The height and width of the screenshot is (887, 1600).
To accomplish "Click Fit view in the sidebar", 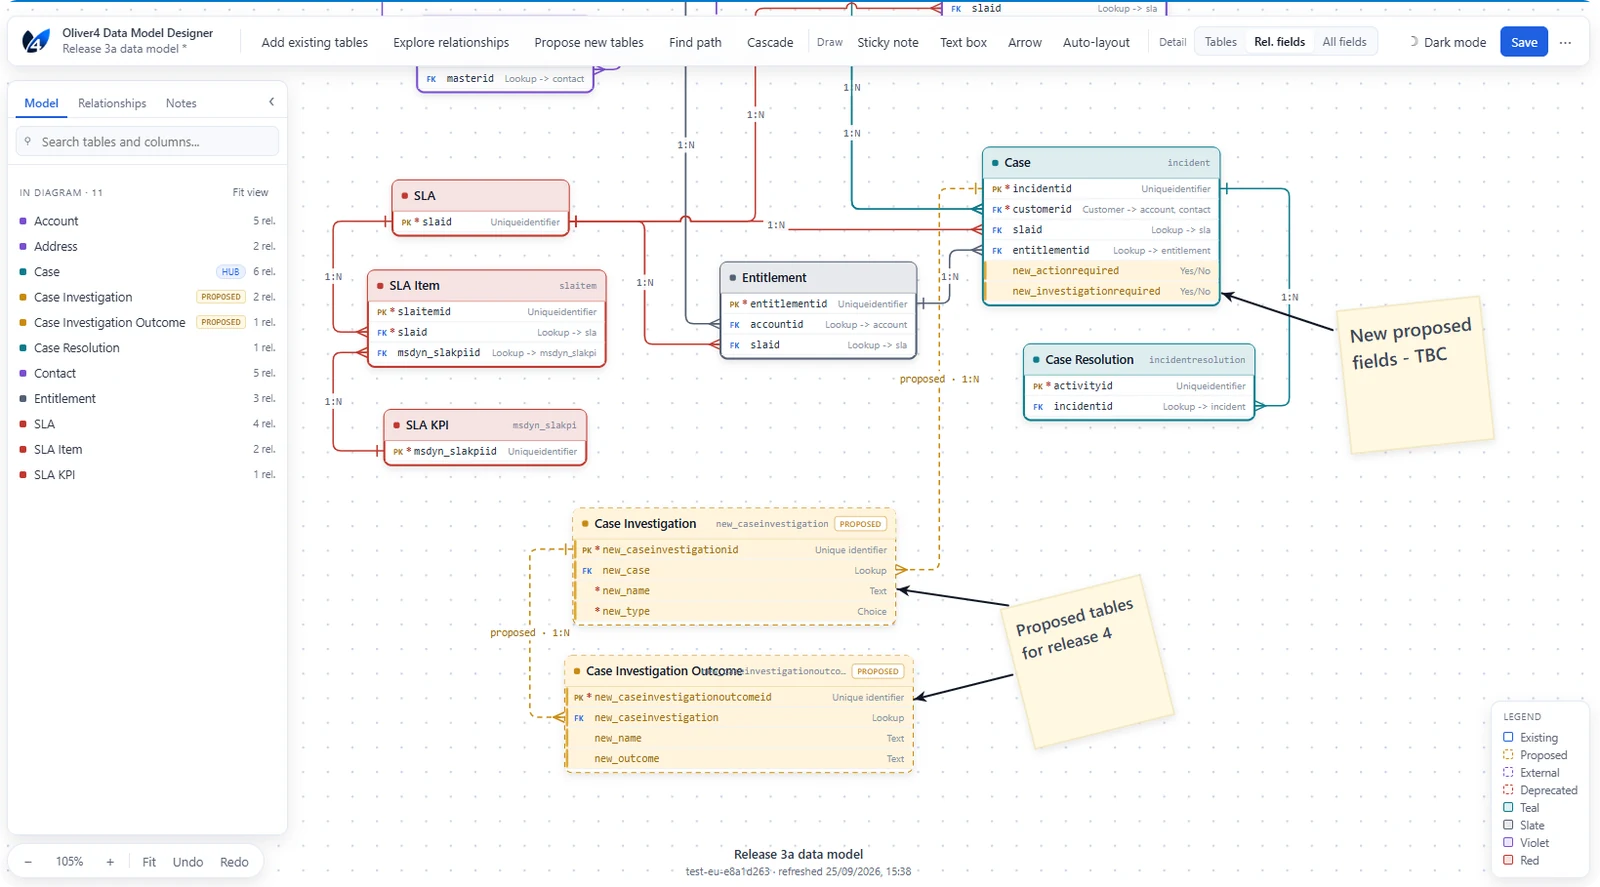I will click(x=250, y=192).
